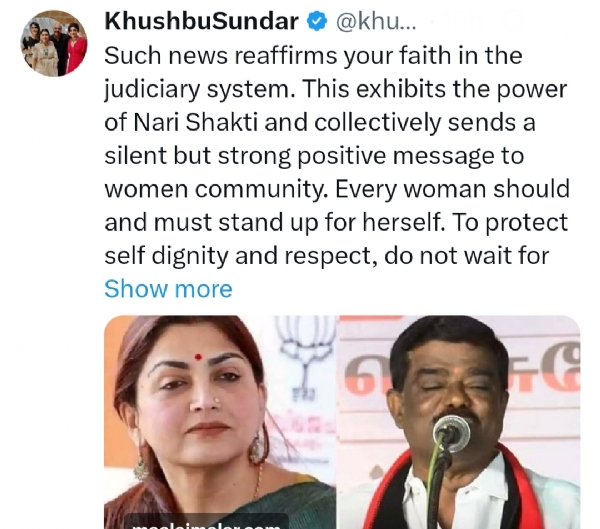Click the woman in red in the avatar

click(77, 48)
